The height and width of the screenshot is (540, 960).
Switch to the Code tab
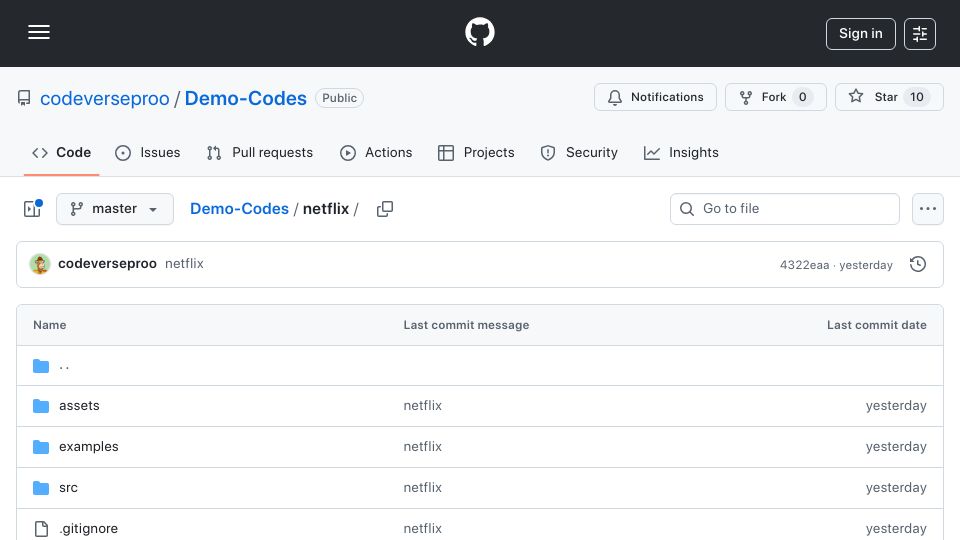coord(61,152)
